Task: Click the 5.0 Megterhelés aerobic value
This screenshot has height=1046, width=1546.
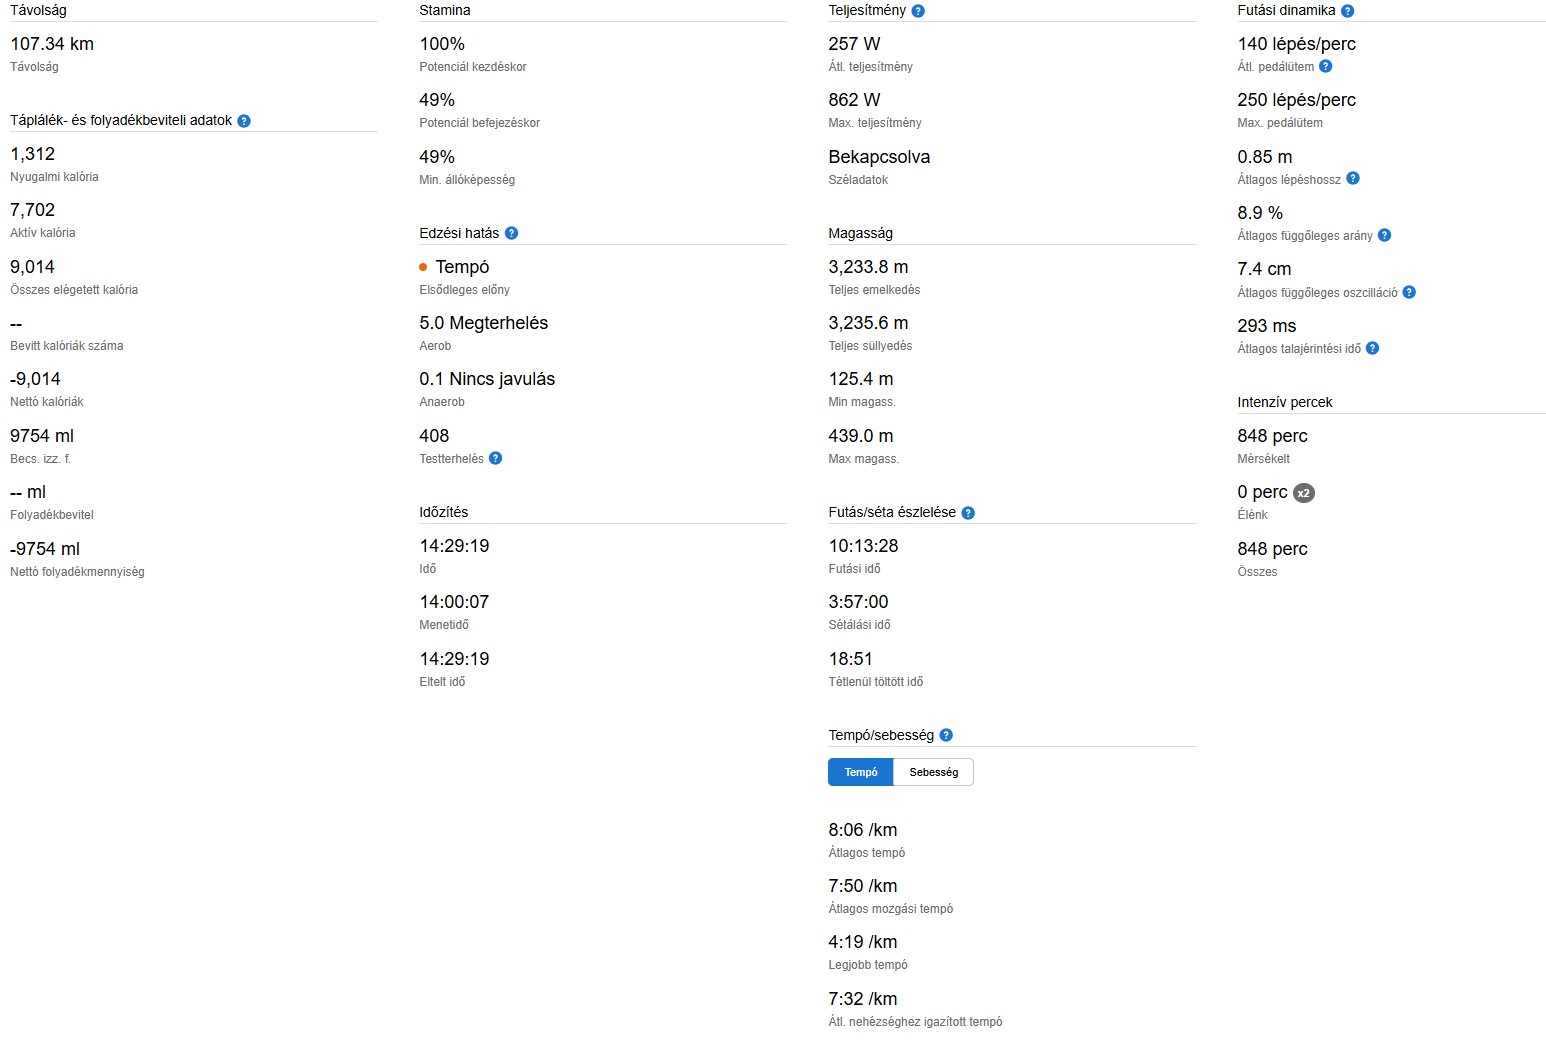Action: click(483, 323)
